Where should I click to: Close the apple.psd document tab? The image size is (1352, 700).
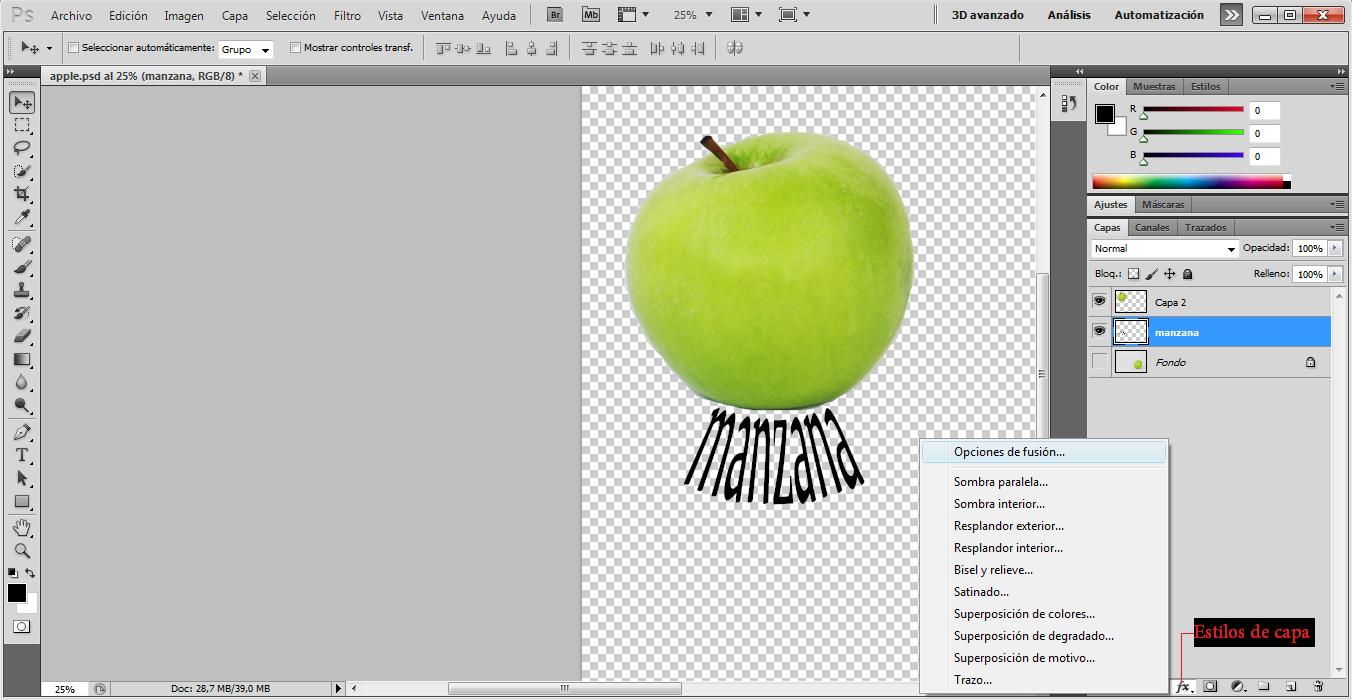pyautogui.click(x=255, y=75)
